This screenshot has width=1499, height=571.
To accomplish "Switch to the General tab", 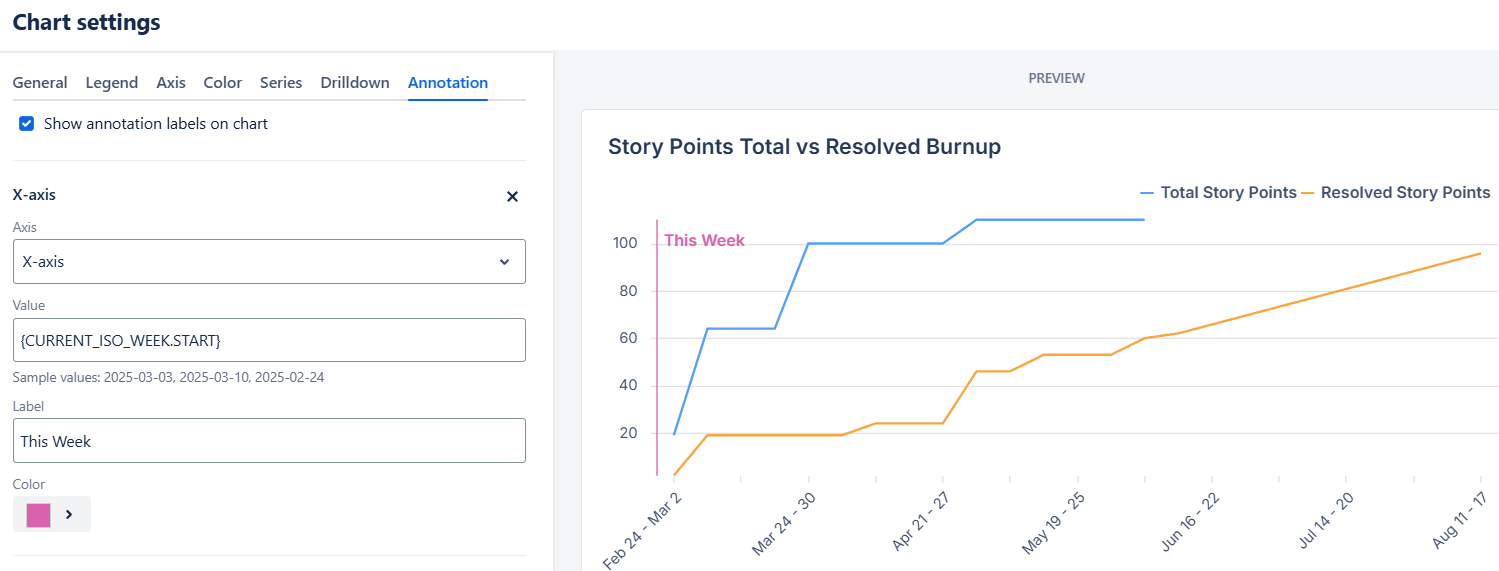I will 40,83.
